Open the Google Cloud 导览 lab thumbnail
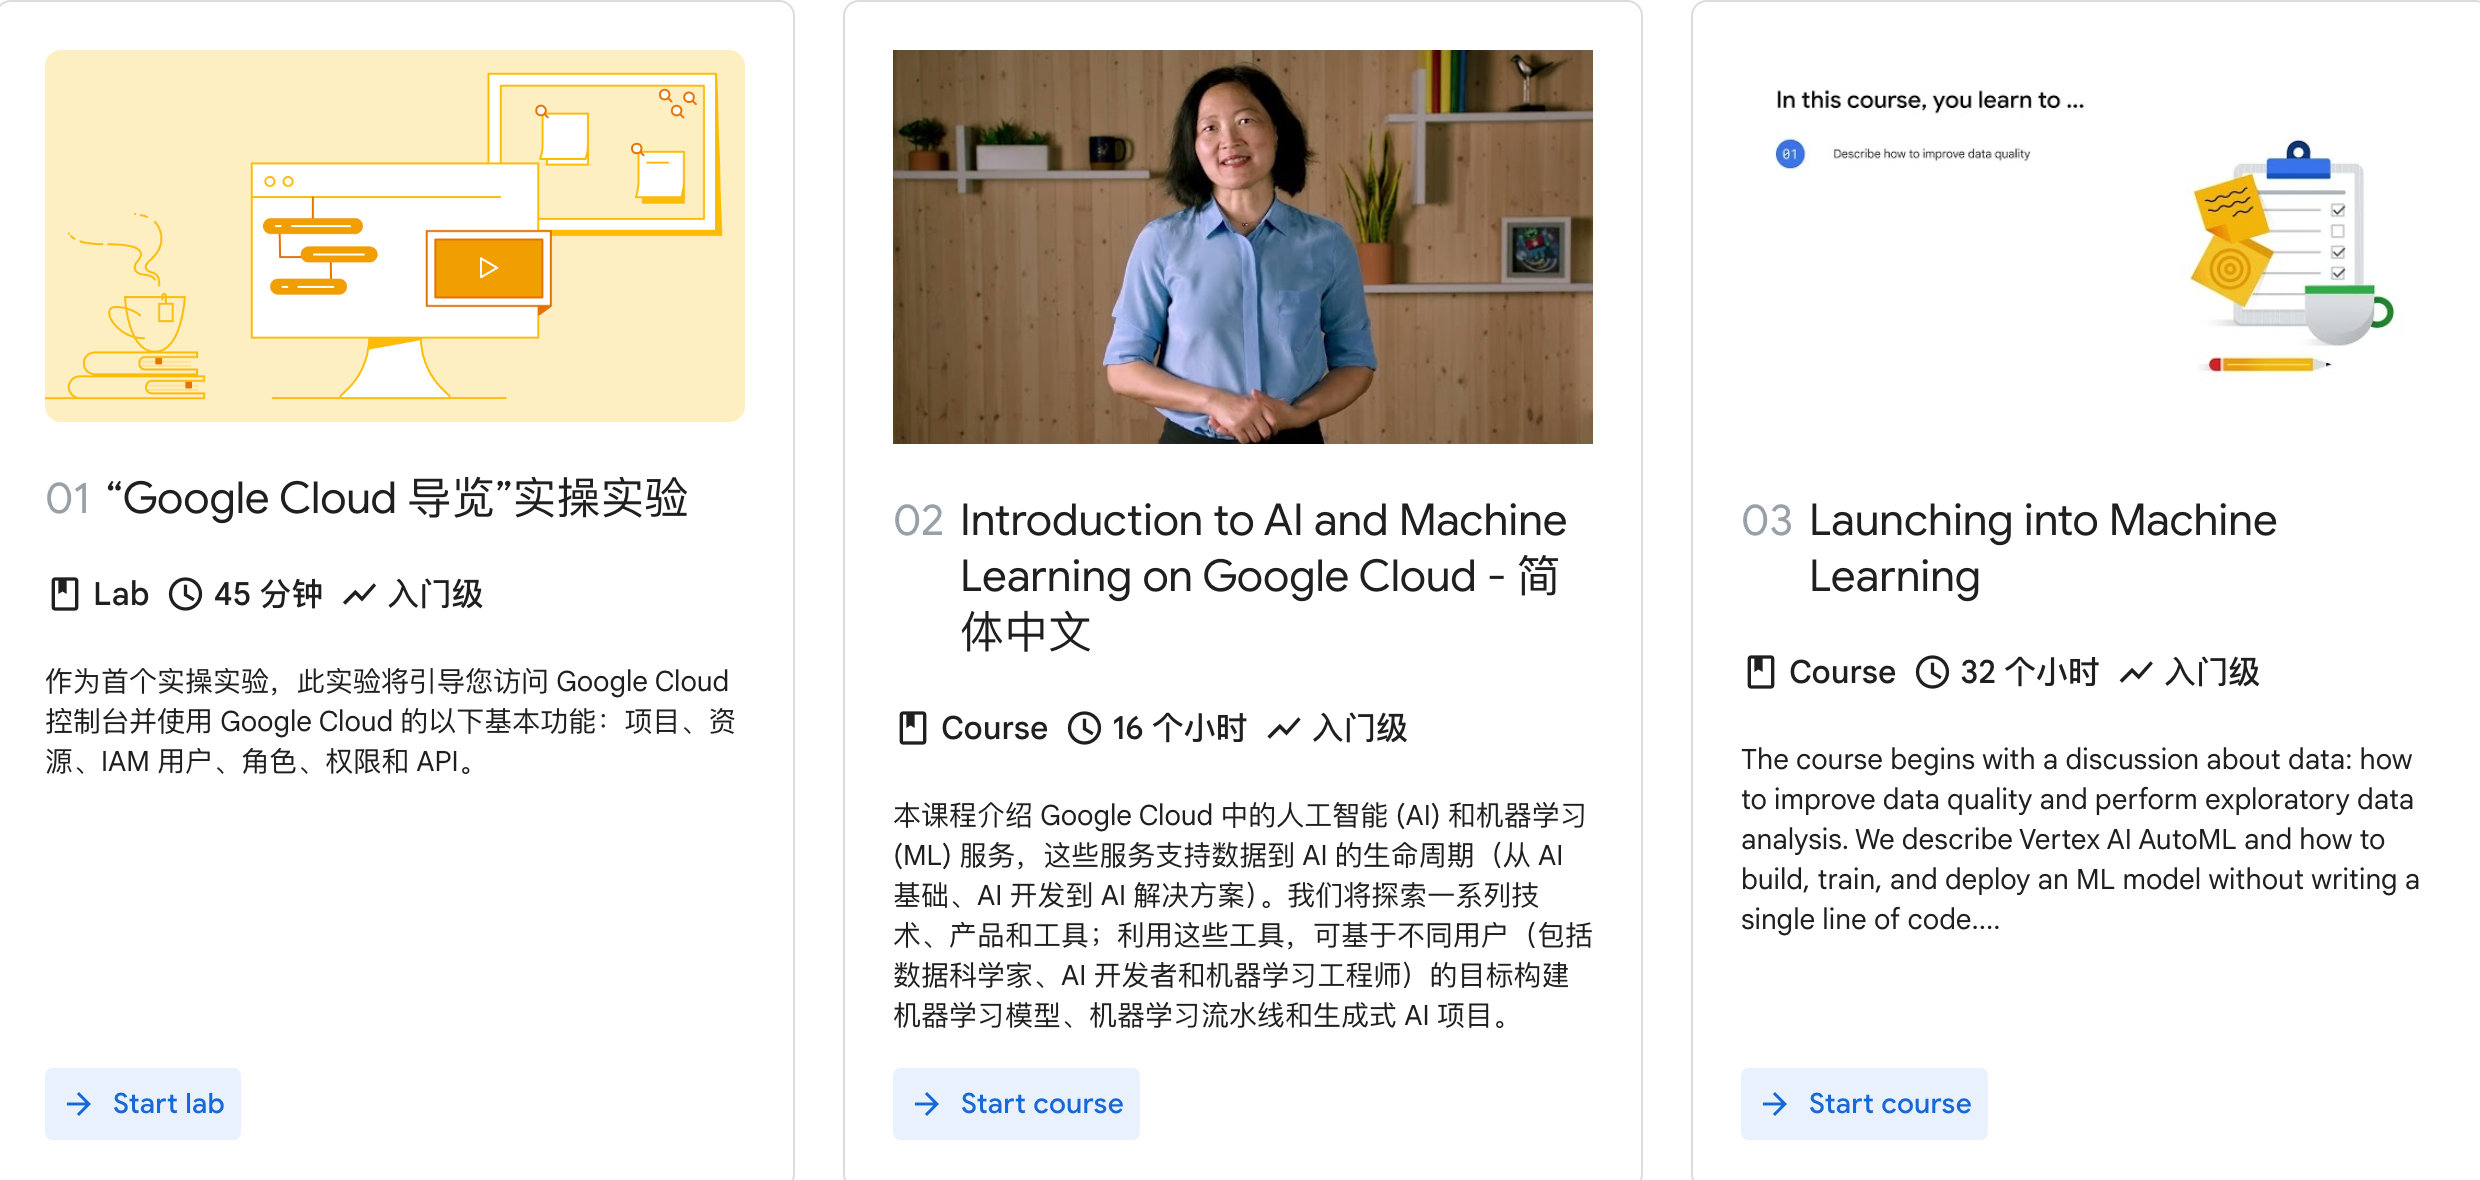The height and width of the screenshot is (1180, 2480). [395, 236]
